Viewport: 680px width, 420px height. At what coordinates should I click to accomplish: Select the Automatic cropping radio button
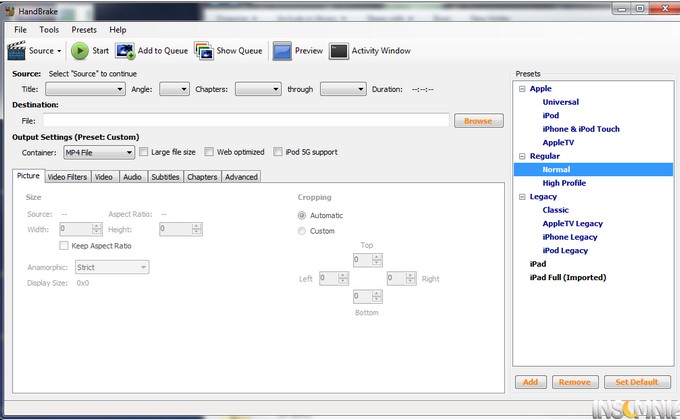tap(302, 215)
